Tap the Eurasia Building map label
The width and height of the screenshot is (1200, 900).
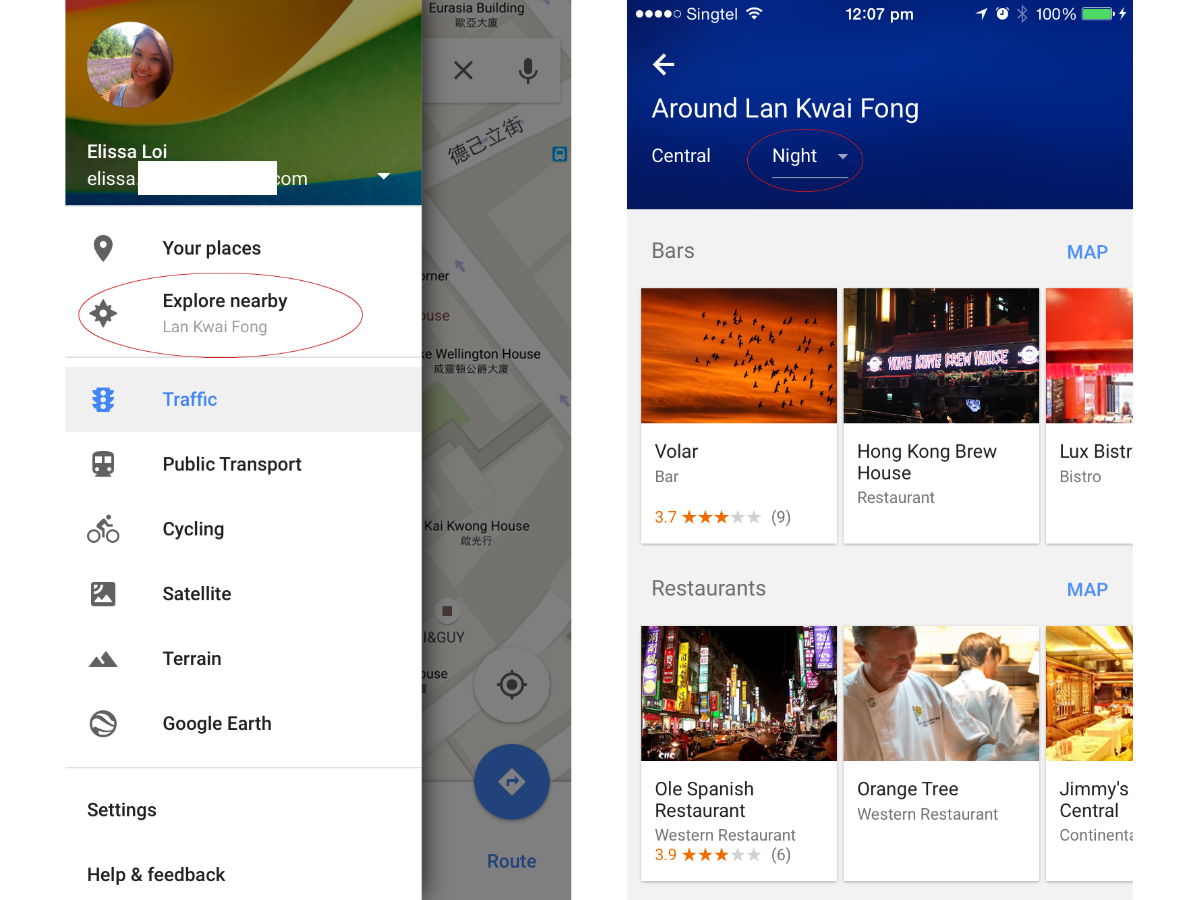(x=476, y=14)
